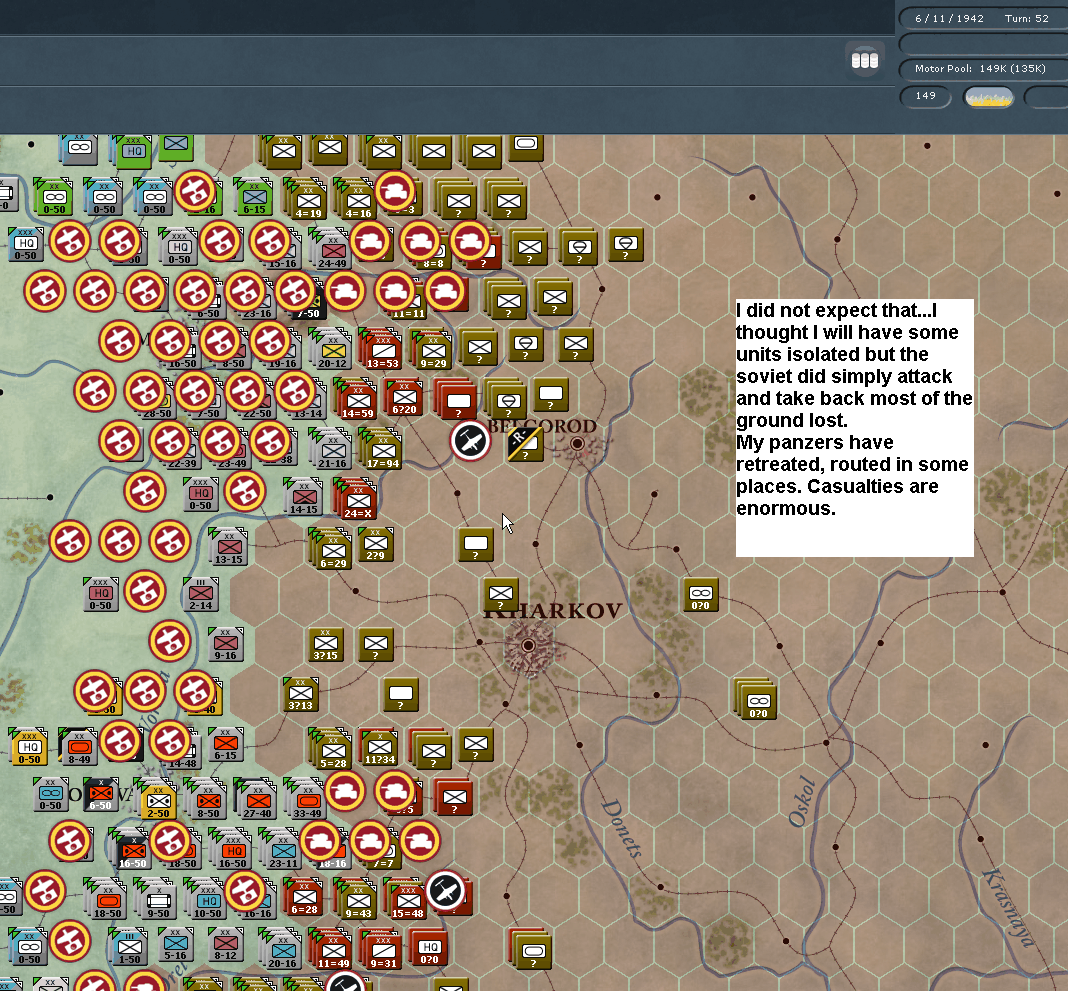
Task: Select the red 6=28 infantry stack
Action: [304, 897]
